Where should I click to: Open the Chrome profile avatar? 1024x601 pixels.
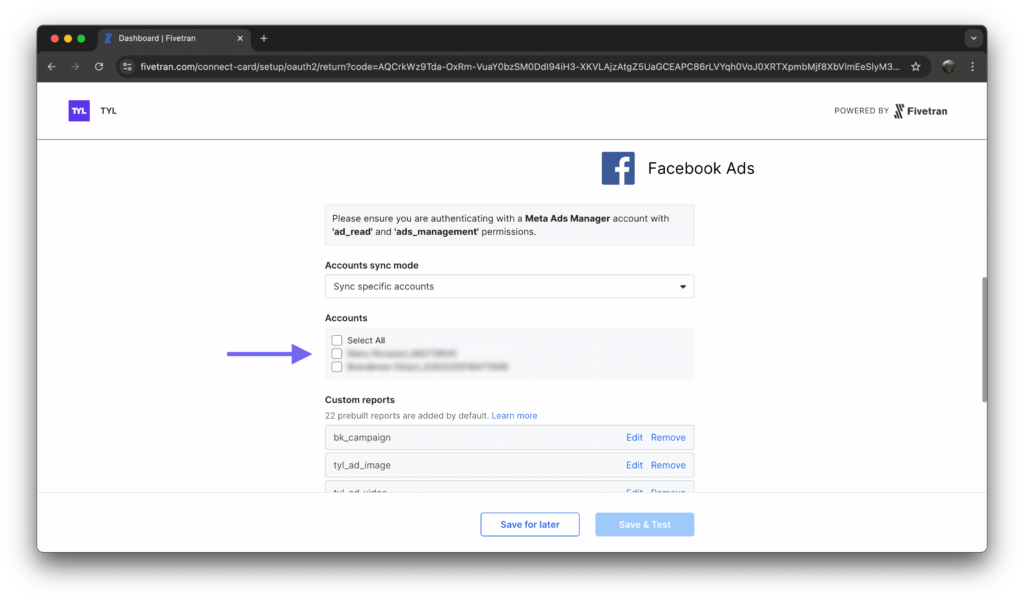click(x=948, y=67)
